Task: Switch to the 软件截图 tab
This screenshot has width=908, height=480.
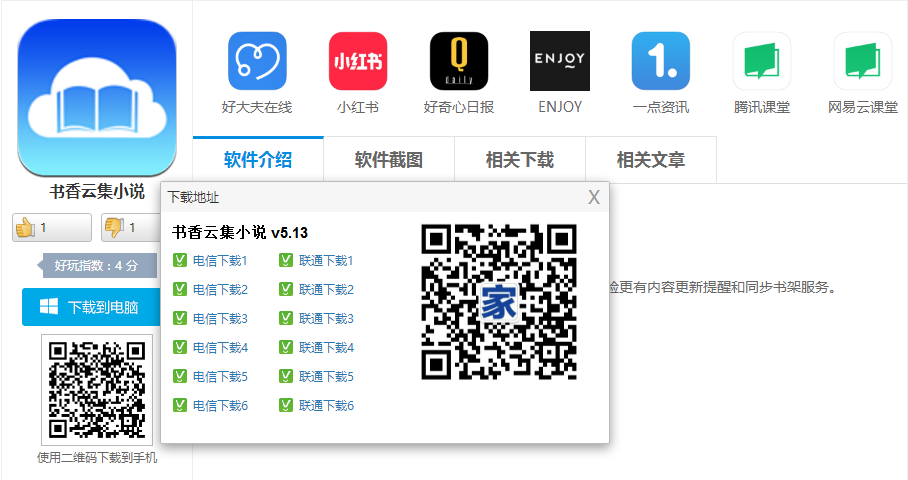Action: click(389, 160)
